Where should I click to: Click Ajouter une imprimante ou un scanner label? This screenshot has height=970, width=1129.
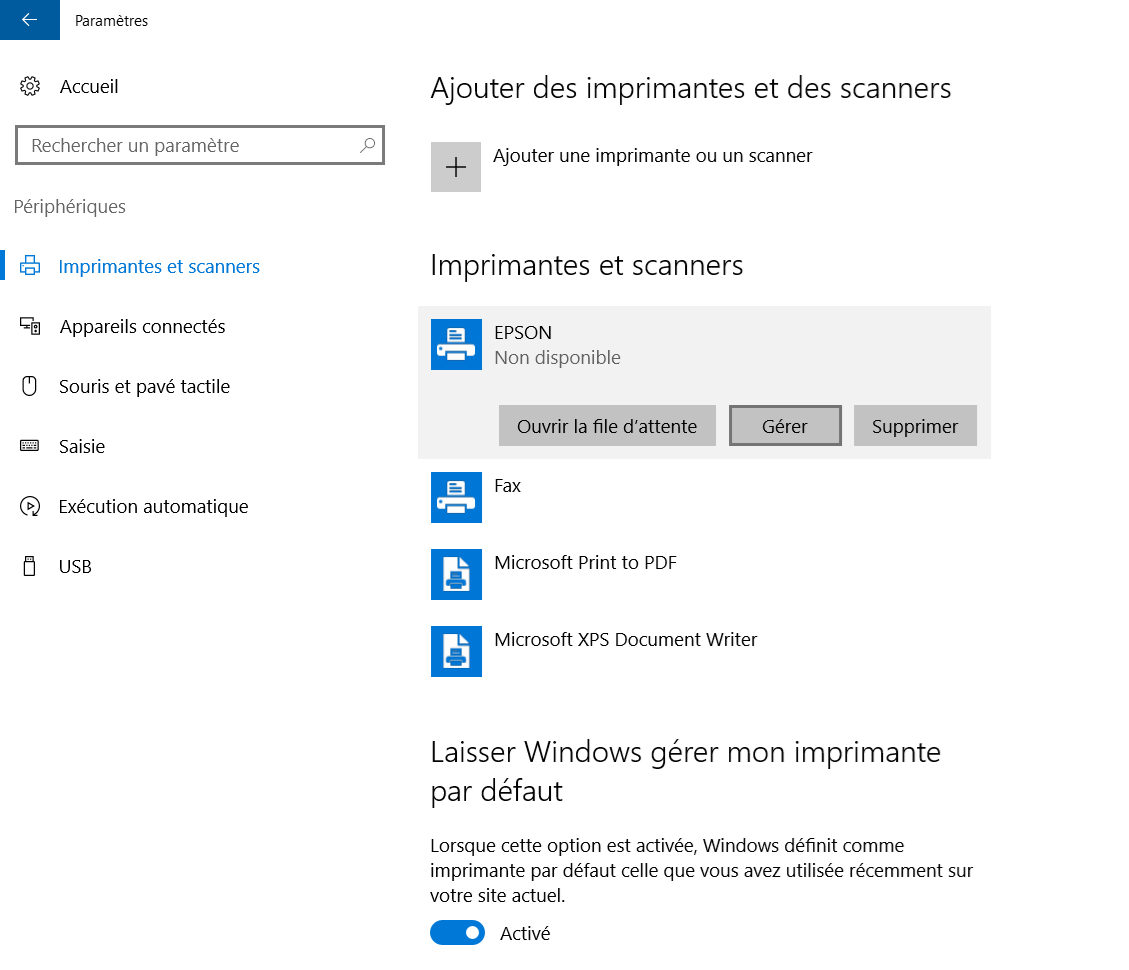point(652,156)
